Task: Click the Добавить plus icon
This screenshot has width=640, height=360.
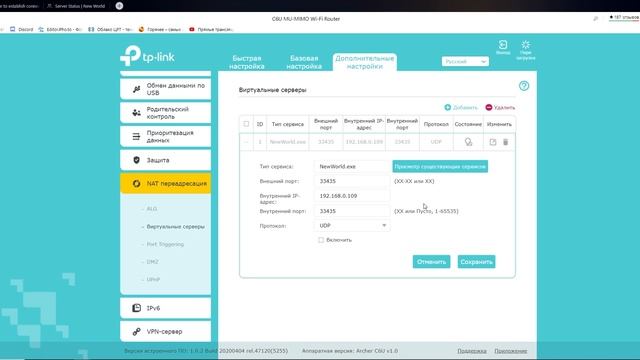Action: (x=448, y=107)
